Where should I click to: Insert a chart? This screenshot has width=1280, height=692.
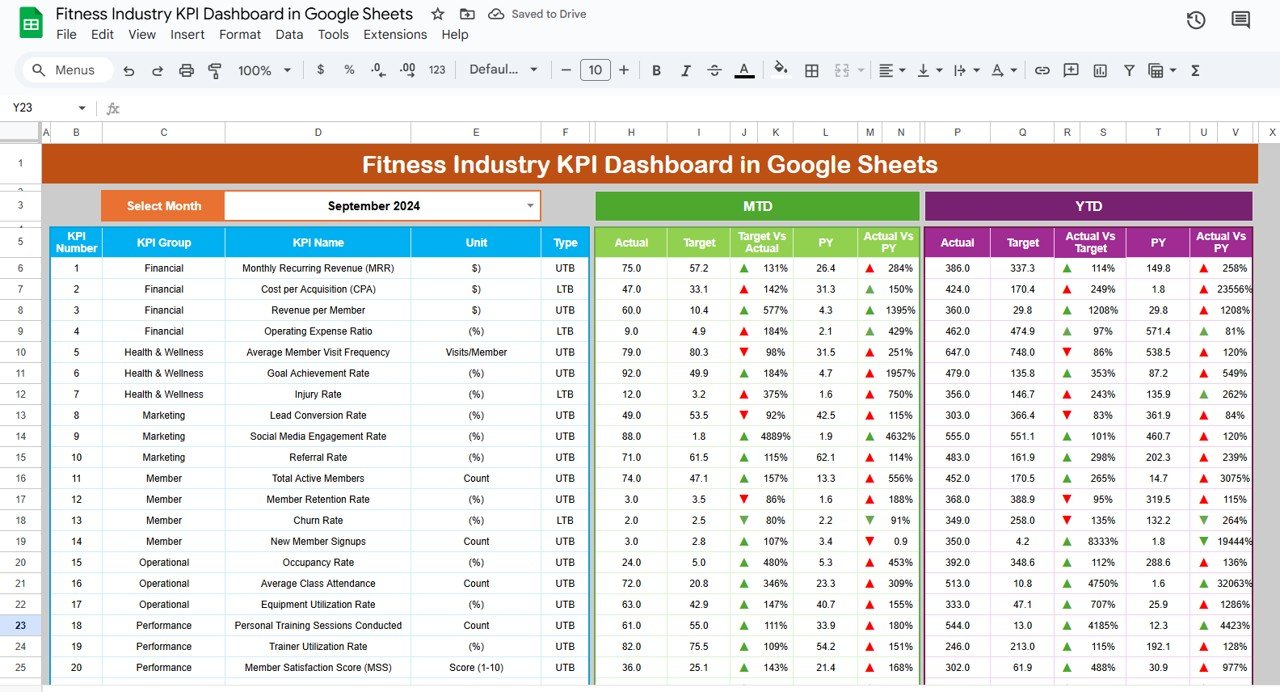pos(1100,70)
